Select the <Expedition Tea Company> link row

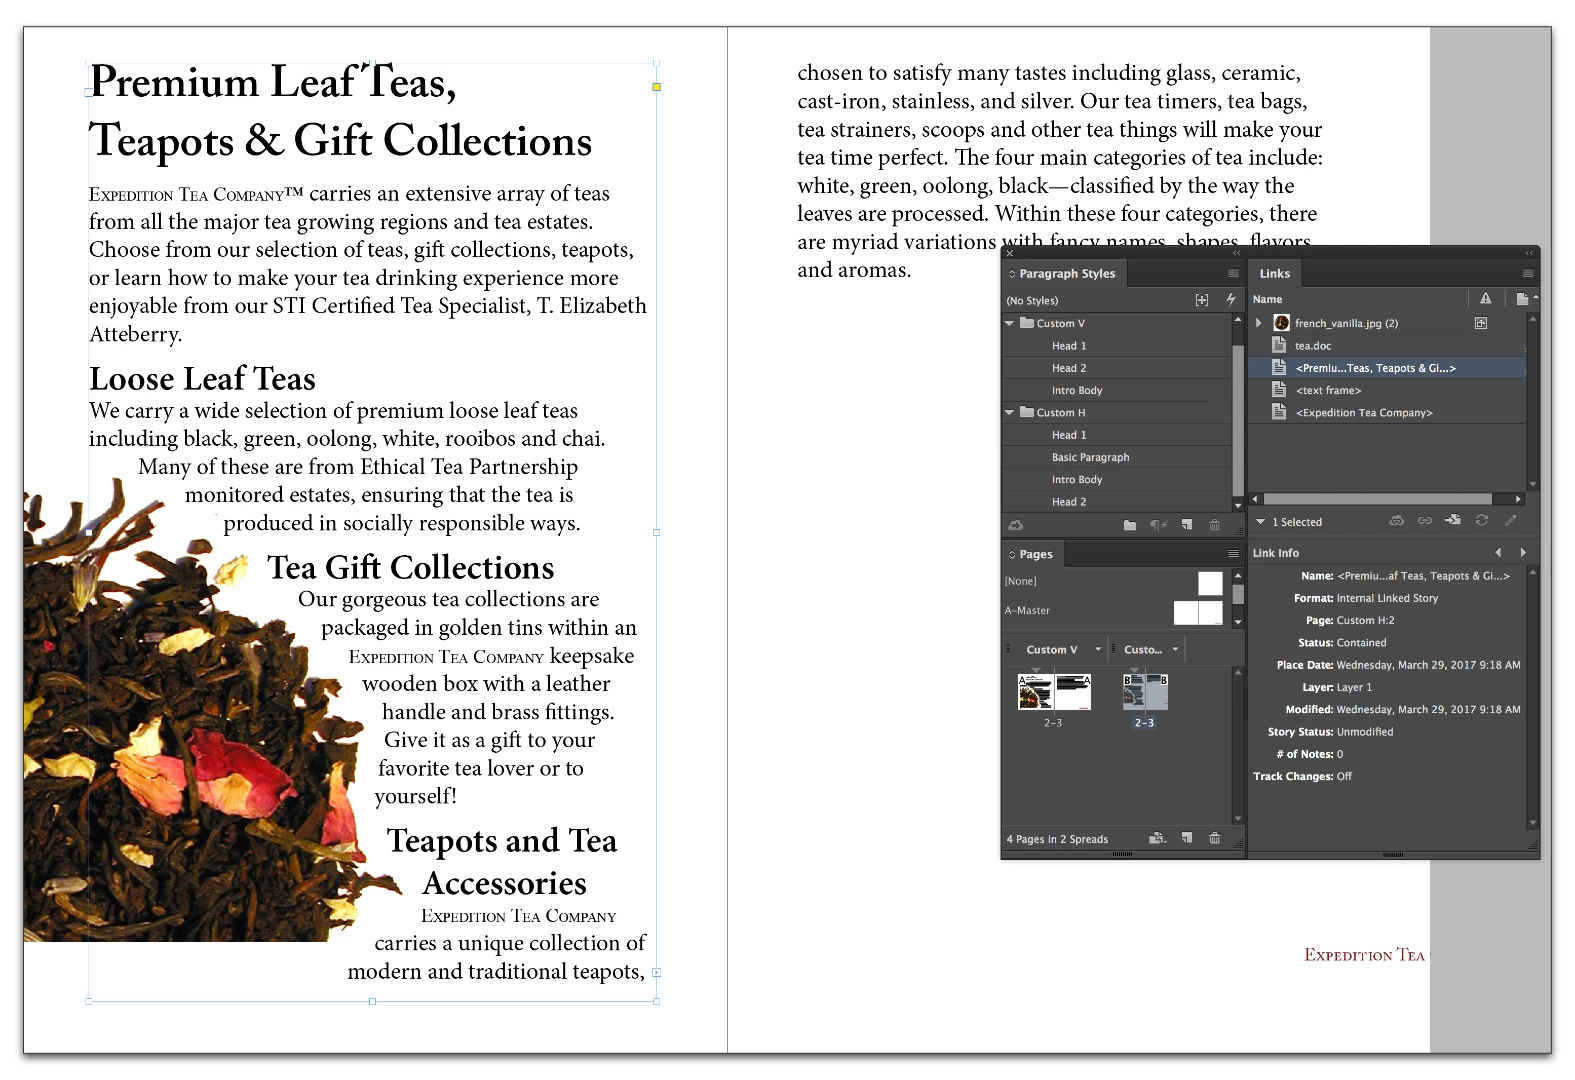pyautogui.click(x=1388, y=412)
